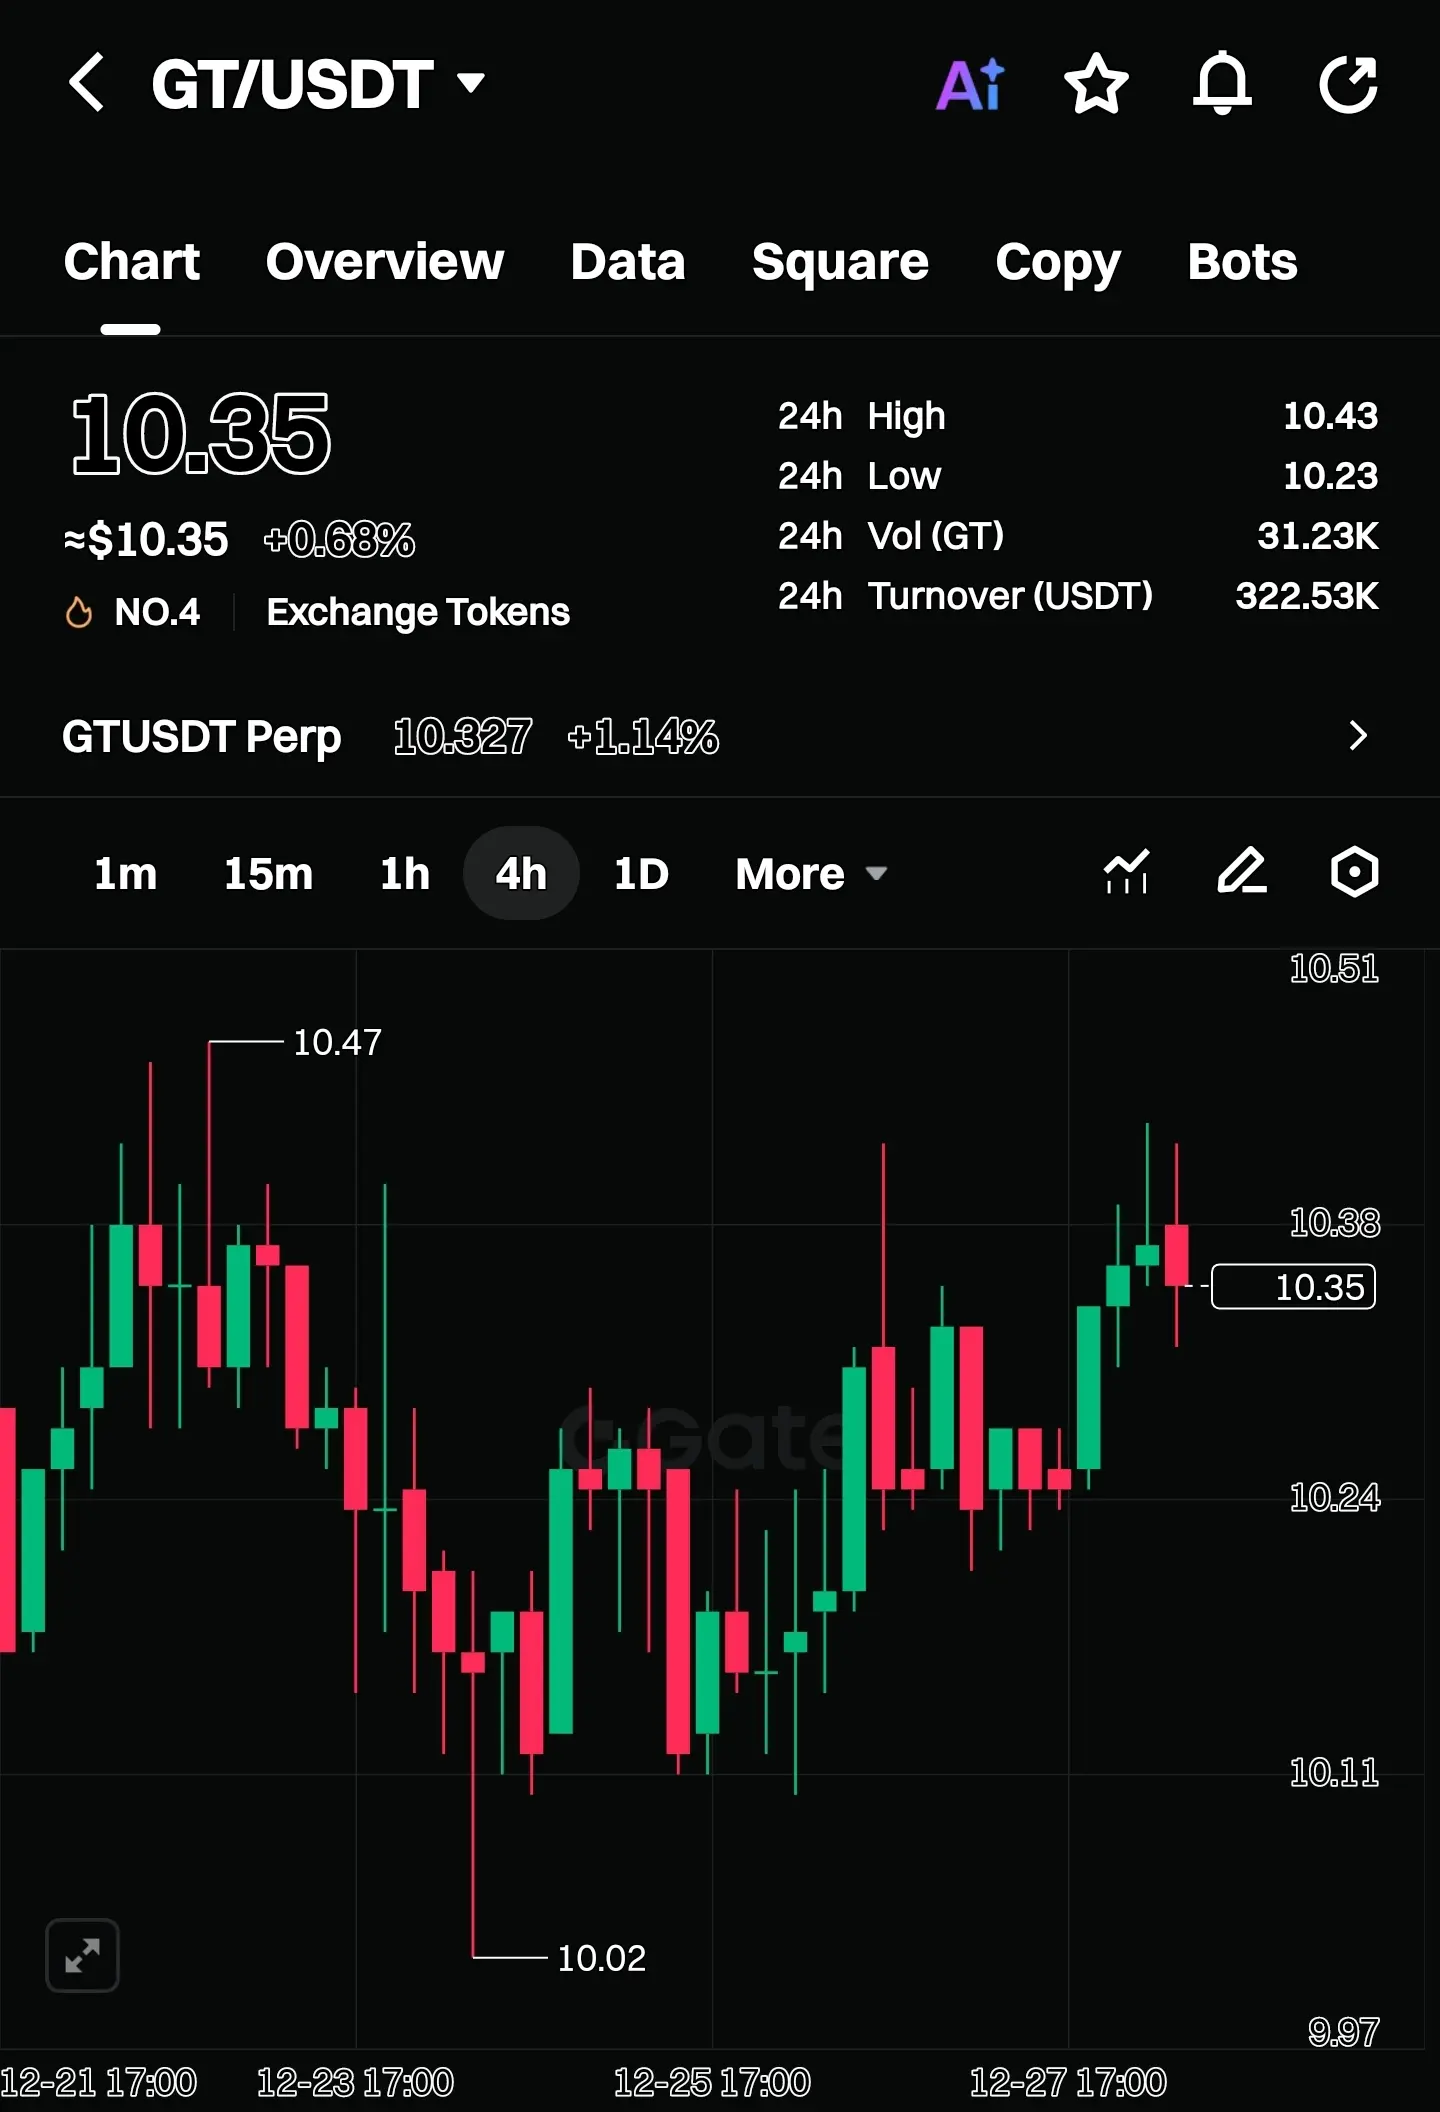Viewport: 1440px width, 2112px height.
Task: Go to the Copy tab
Action: [x=1058, y=264]
